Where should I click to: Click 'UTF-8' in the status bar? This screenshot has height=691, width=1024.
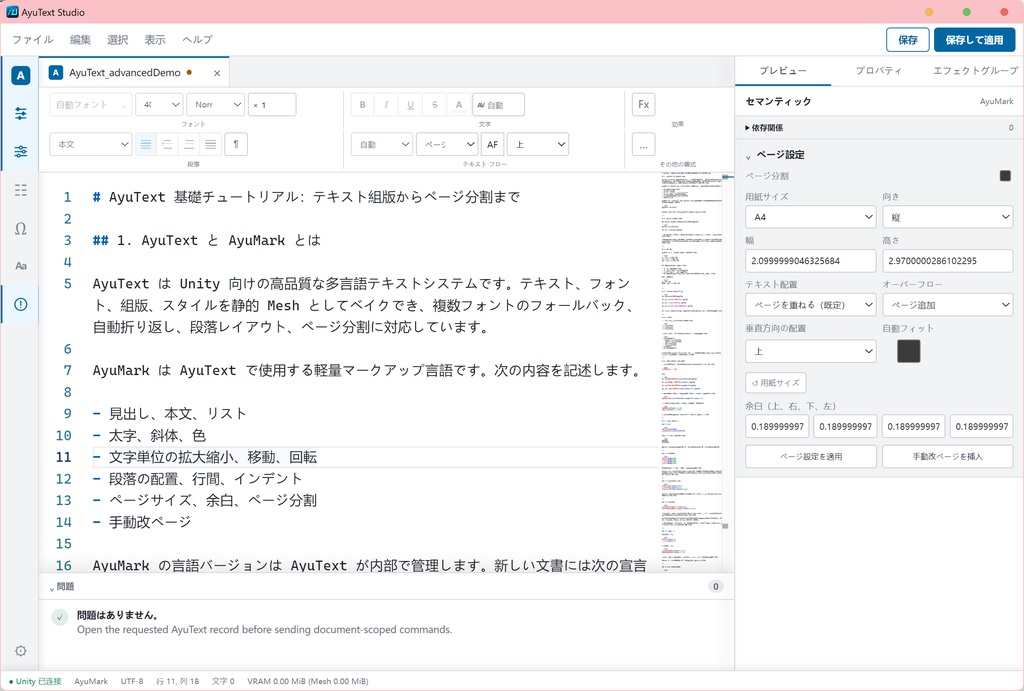[132, 681]
